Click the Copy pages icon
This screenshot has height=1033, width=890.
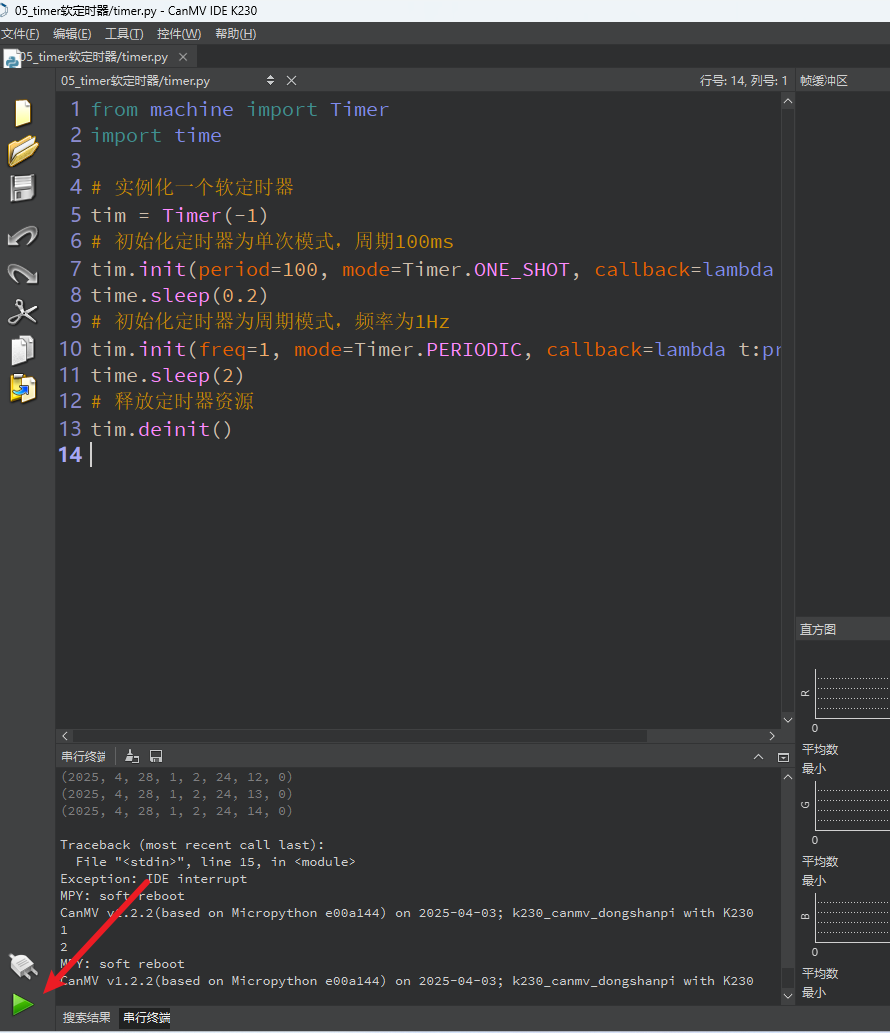(23, 350)
